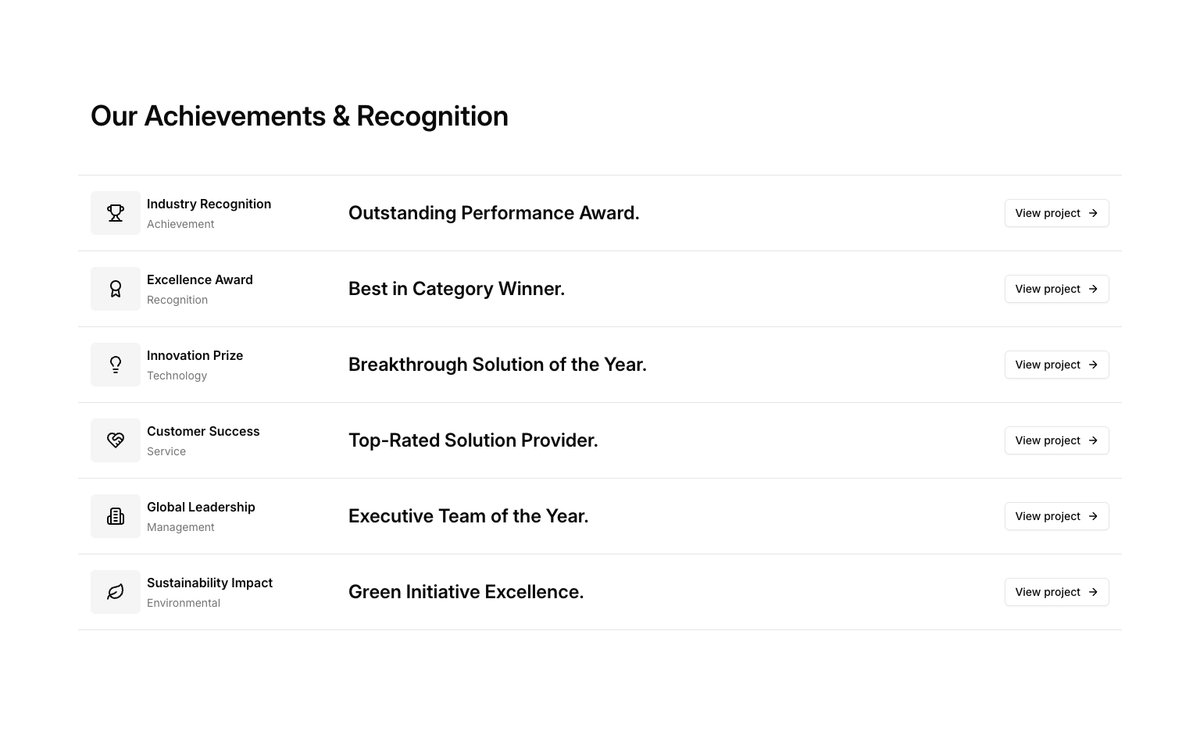
Task: Click arrow in Outstanding Performance View project button
Action: [x=1093, y=213]
